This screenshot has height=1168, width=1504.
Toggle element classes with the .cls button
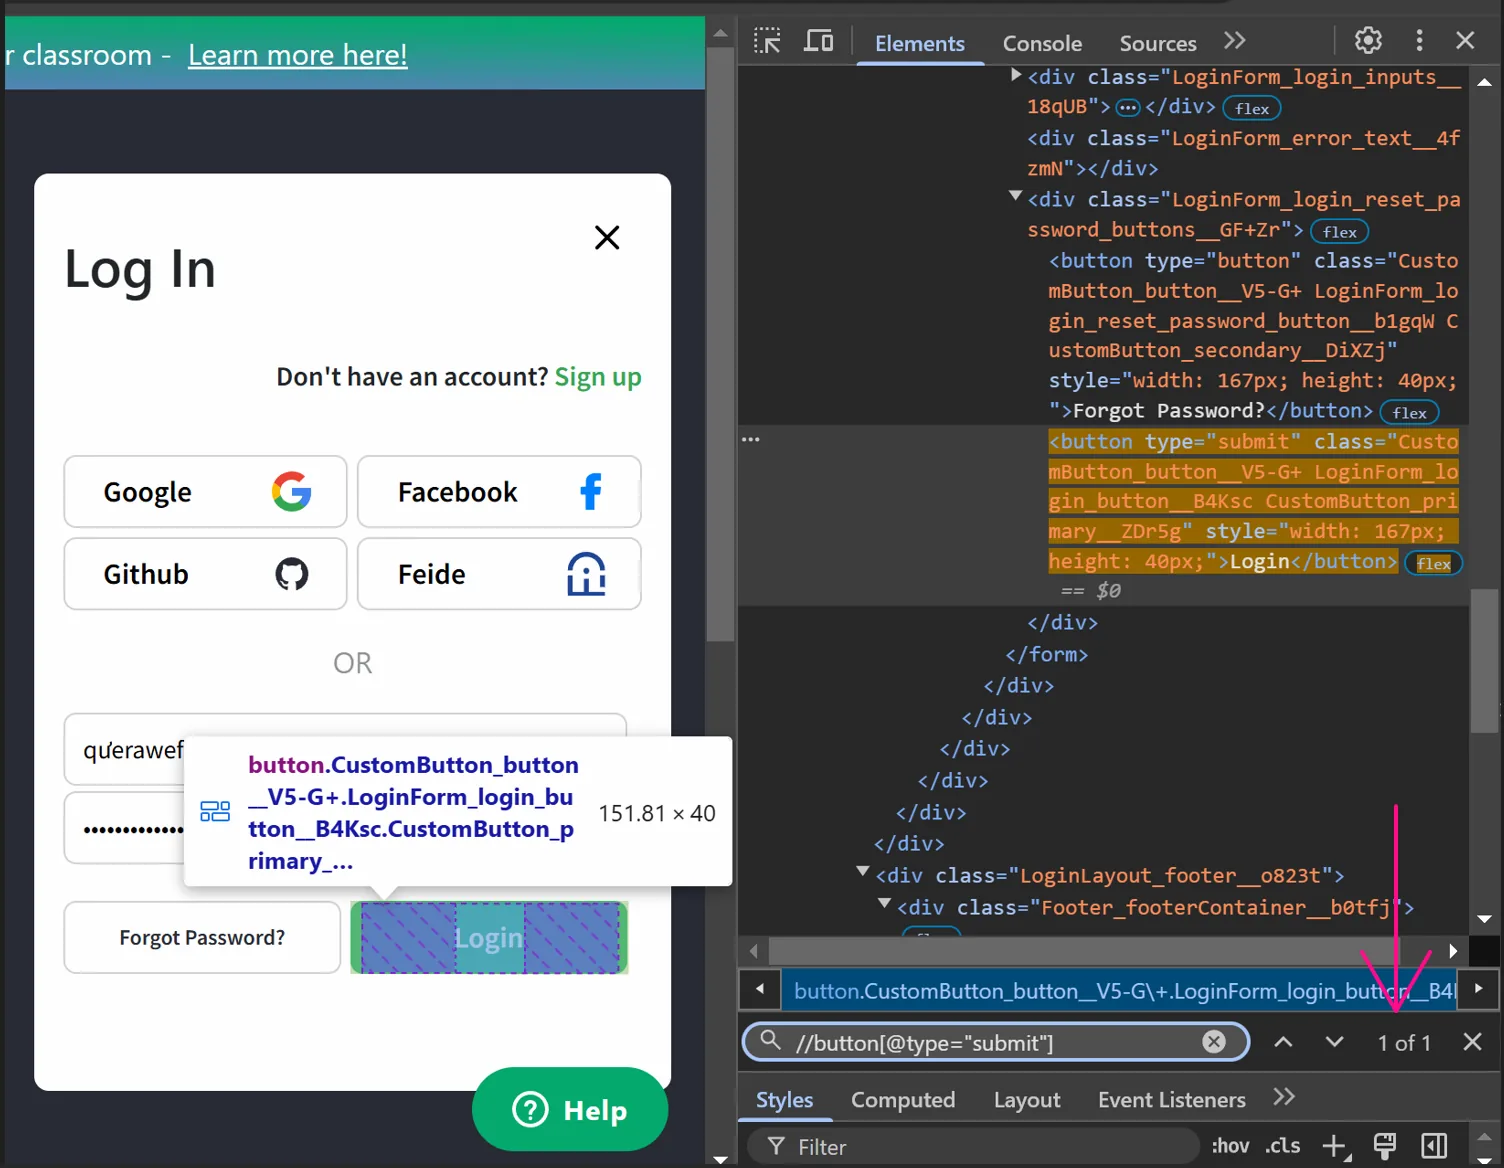[x=1282, y=1146]
